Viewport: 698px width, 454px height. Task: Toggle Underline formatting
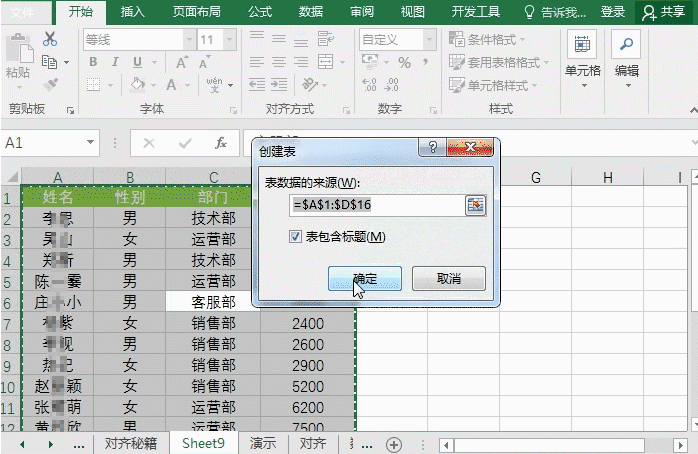(137, 62)
